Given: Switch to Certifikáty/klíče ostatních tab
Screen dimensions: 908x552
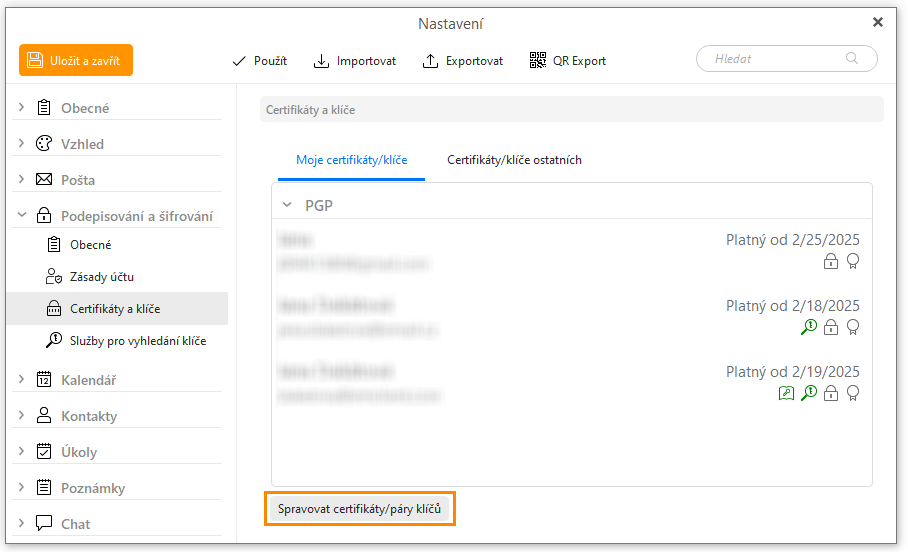Looking at the screenshot, I should pyautogui.click(x=514, y=160).
